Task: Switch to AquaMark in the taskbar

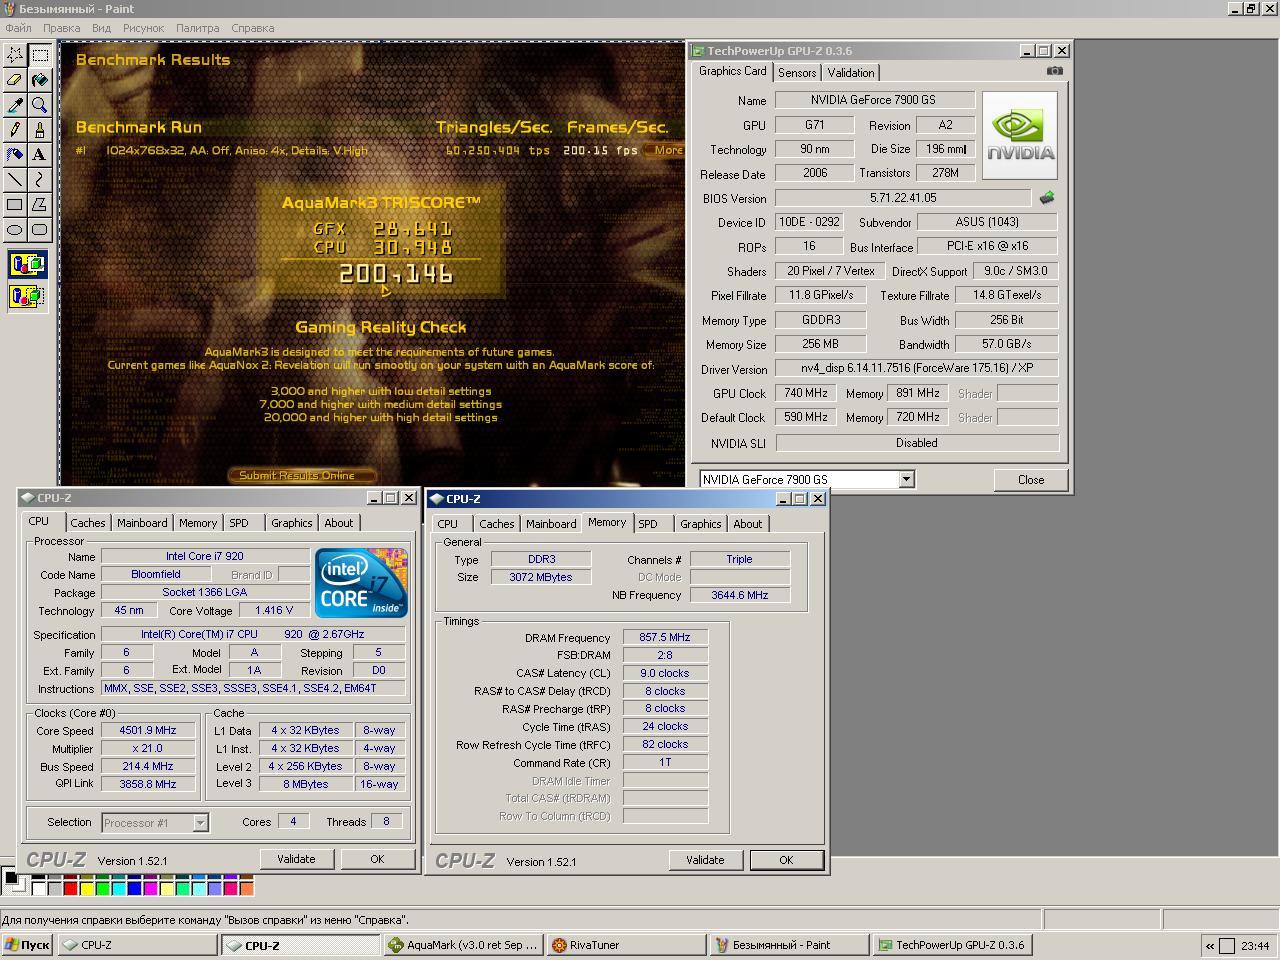Action: tap(464, 945)
